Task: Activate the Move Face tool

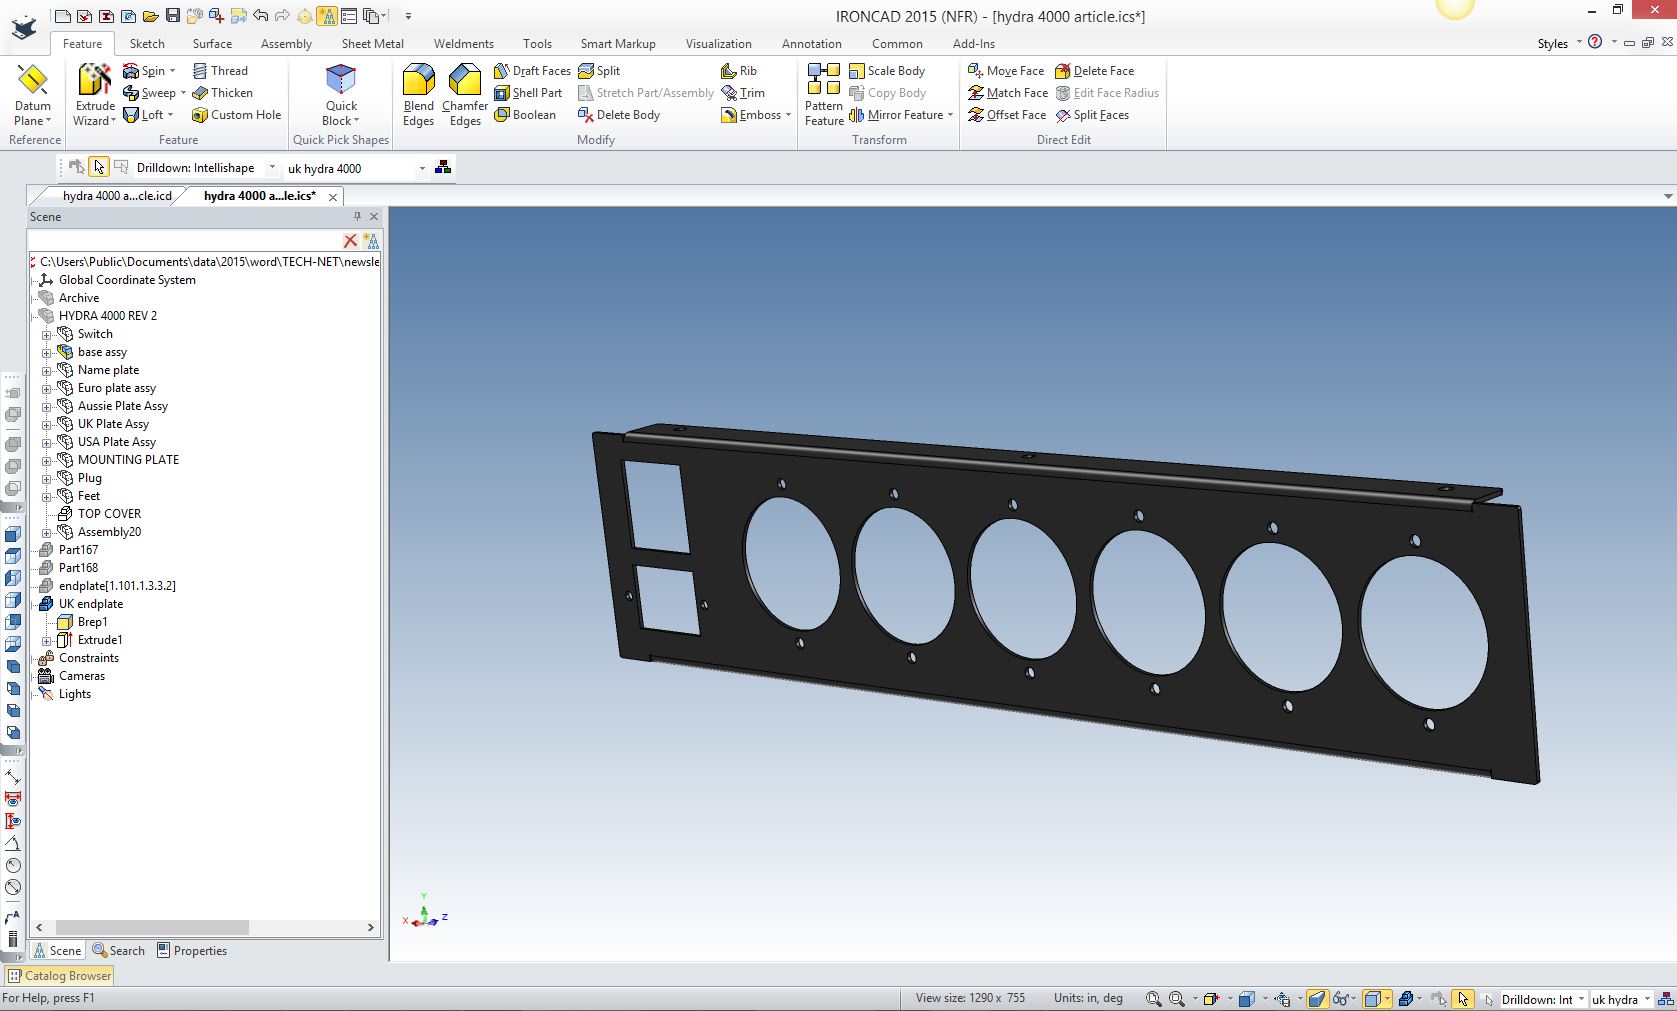Action: (x=1007, y=71)
